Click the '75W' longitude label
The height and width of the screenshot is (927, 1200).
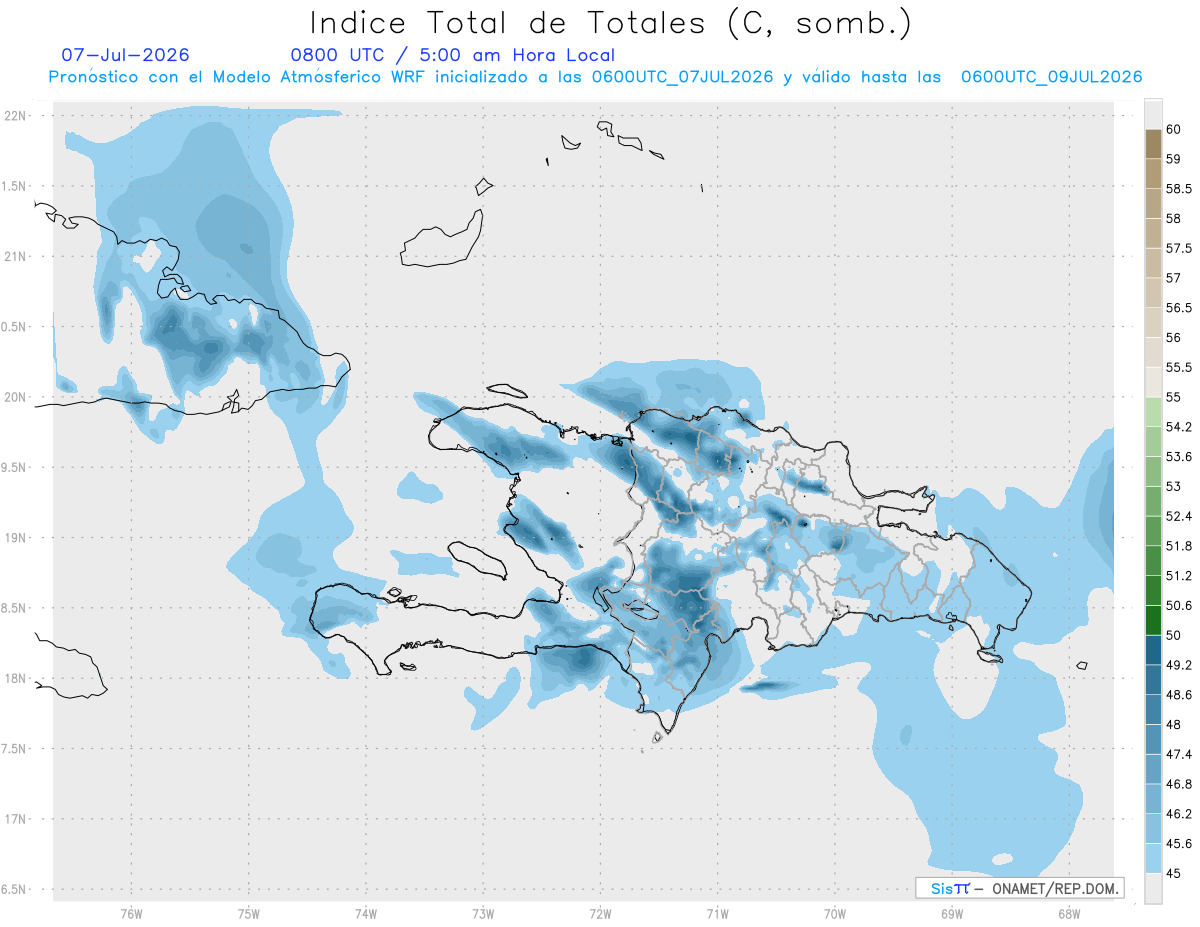coord(248,914)
